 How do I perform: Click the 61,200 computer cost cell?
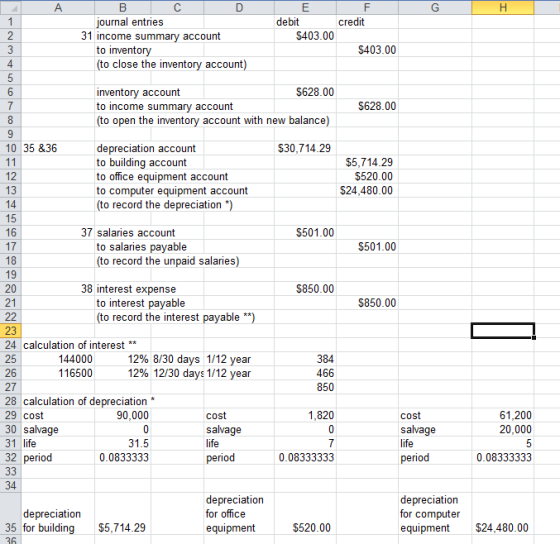pyautogui.click(x=502, y=415)
